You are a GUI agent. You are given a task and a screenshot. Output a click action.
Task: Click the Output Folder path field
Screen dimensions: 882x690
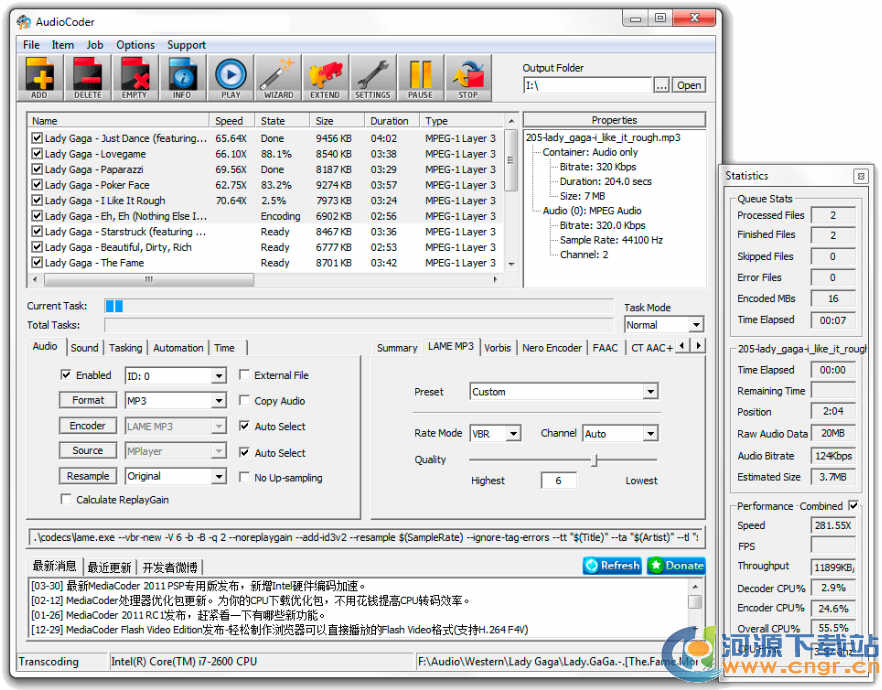(588, 85)
